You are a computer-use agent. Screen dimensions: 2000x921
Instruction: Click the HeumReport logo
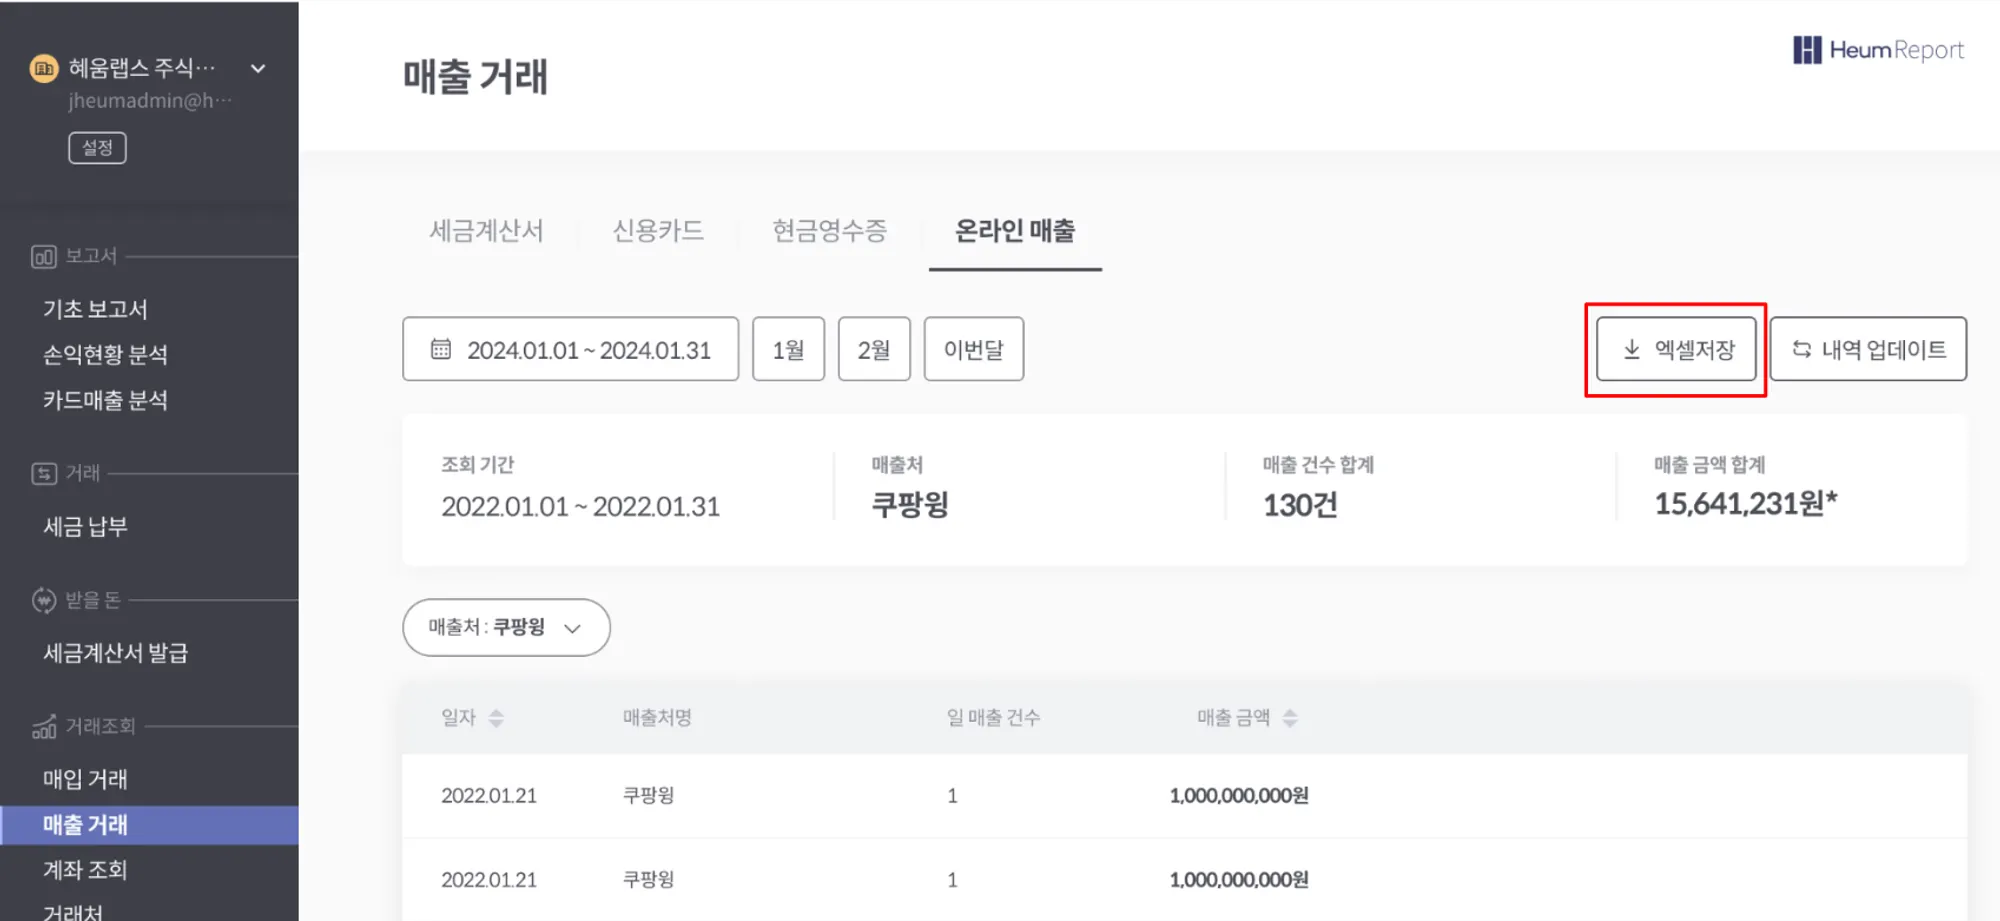[1878, 50]
